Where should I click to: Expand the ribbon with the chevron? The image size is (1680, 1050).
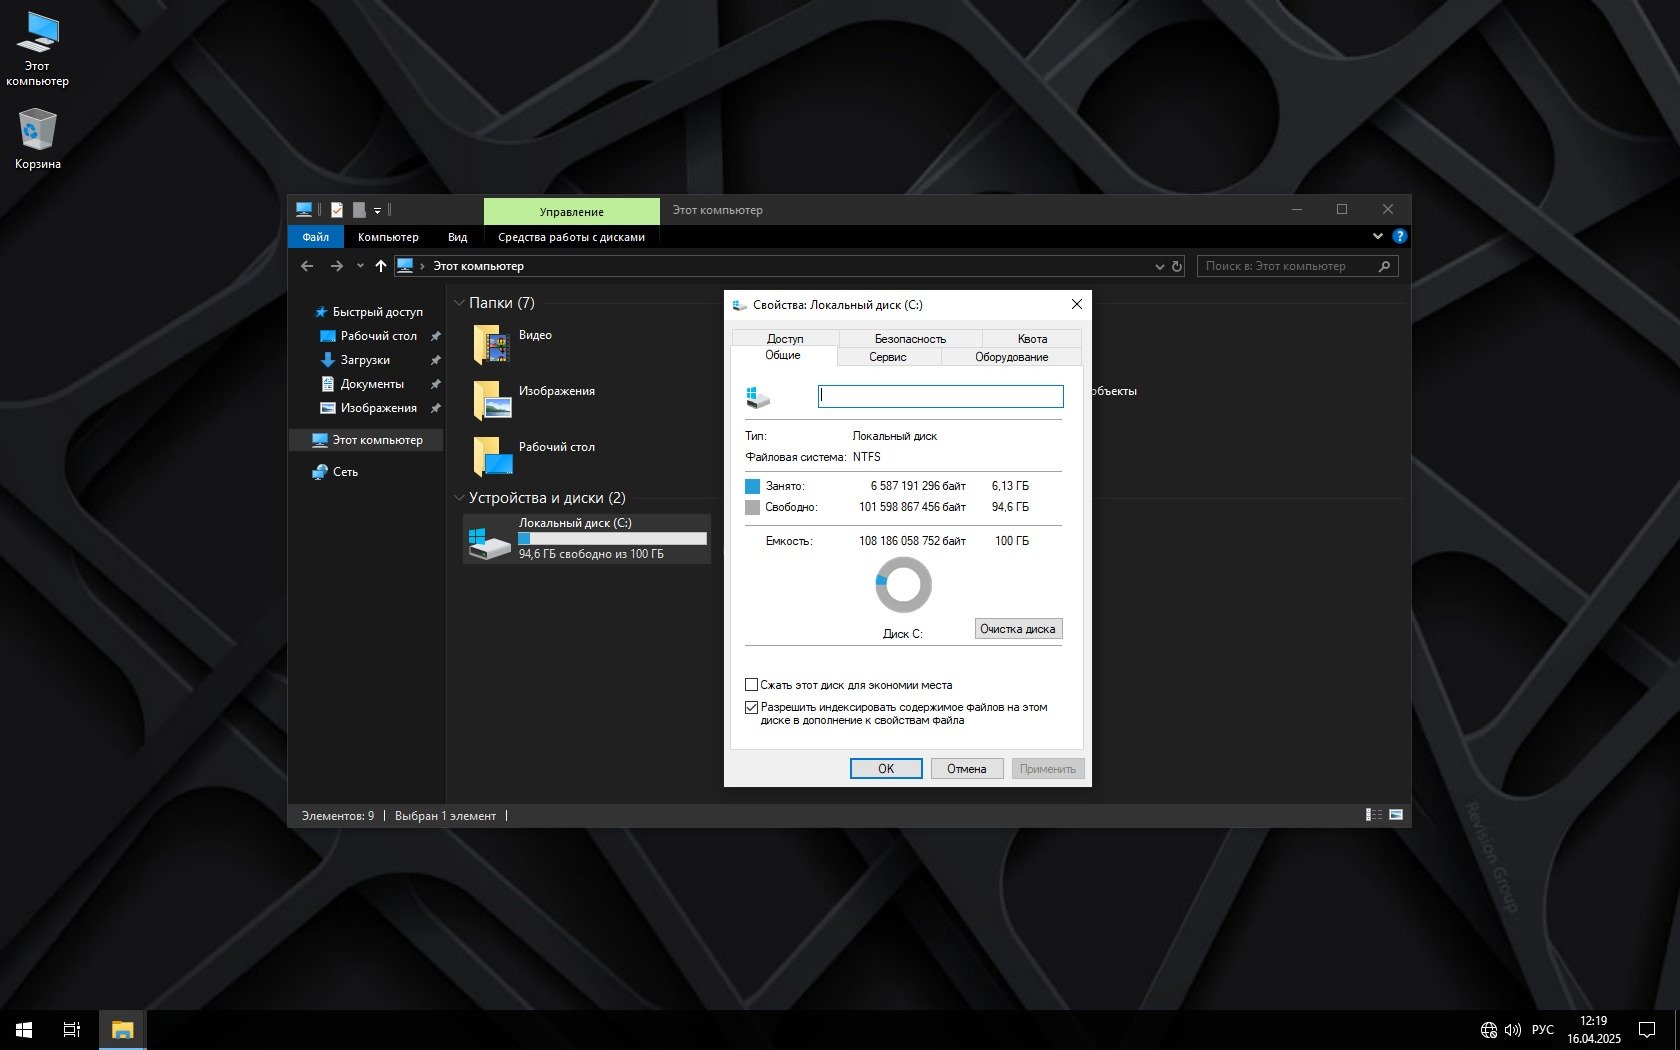click(1377, 237)
